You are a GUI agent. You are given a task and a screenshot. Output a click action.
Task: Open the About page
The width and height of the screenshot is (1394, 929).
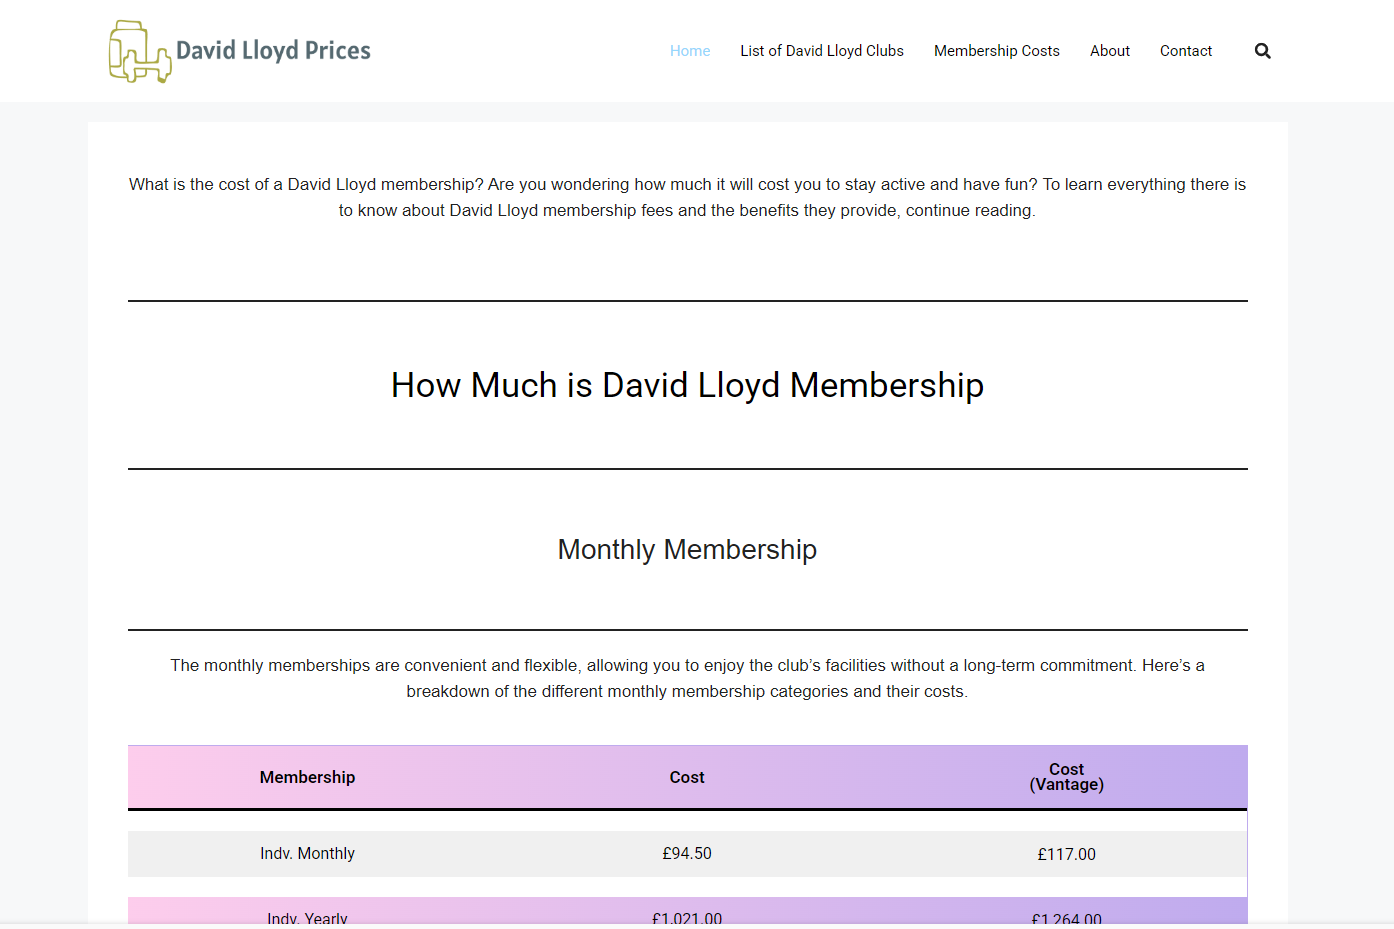click(1110, 51)
